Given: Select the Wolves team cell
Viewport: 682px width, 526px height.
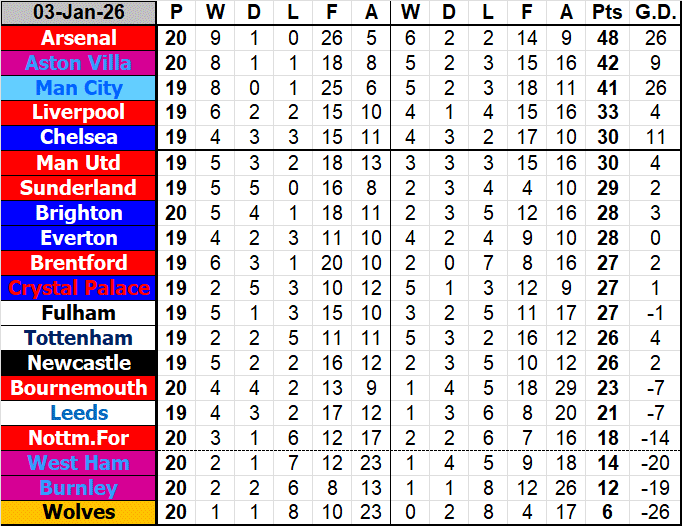Looking at the screenshot, I should [79, 513].
